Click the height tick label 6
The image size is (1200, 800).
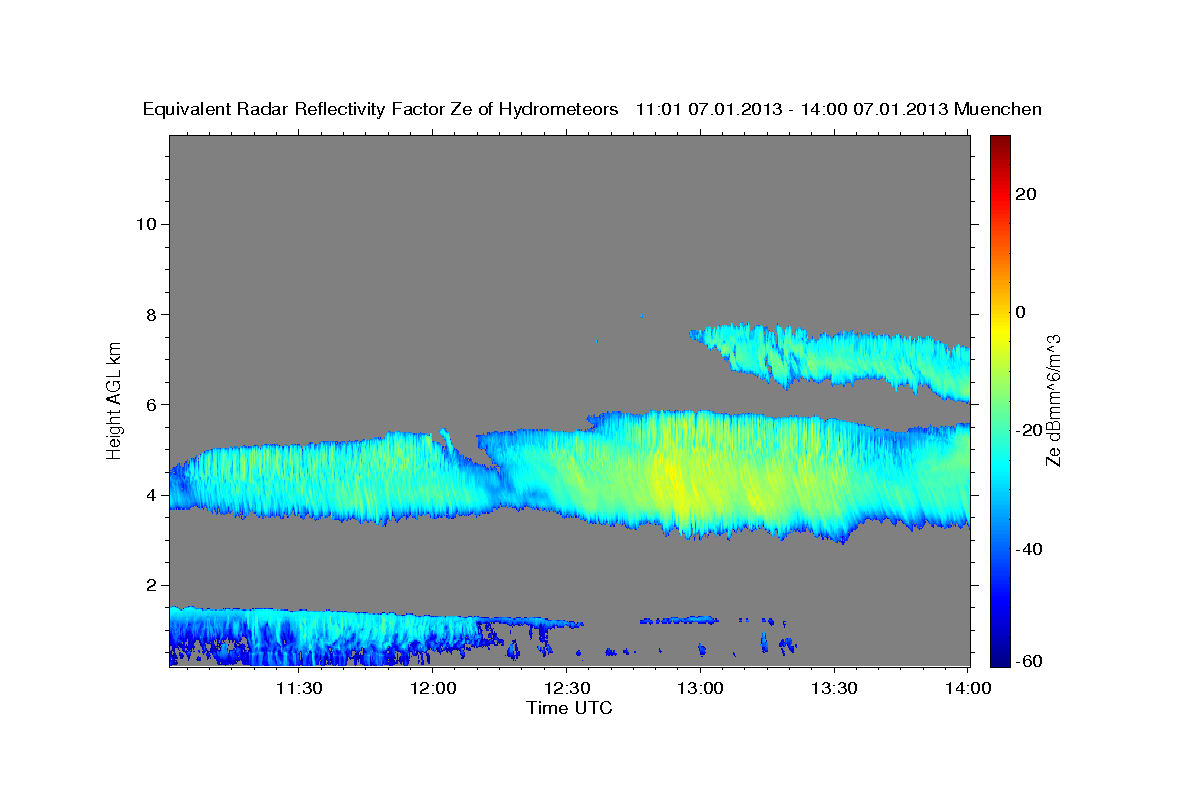(152, 405)
